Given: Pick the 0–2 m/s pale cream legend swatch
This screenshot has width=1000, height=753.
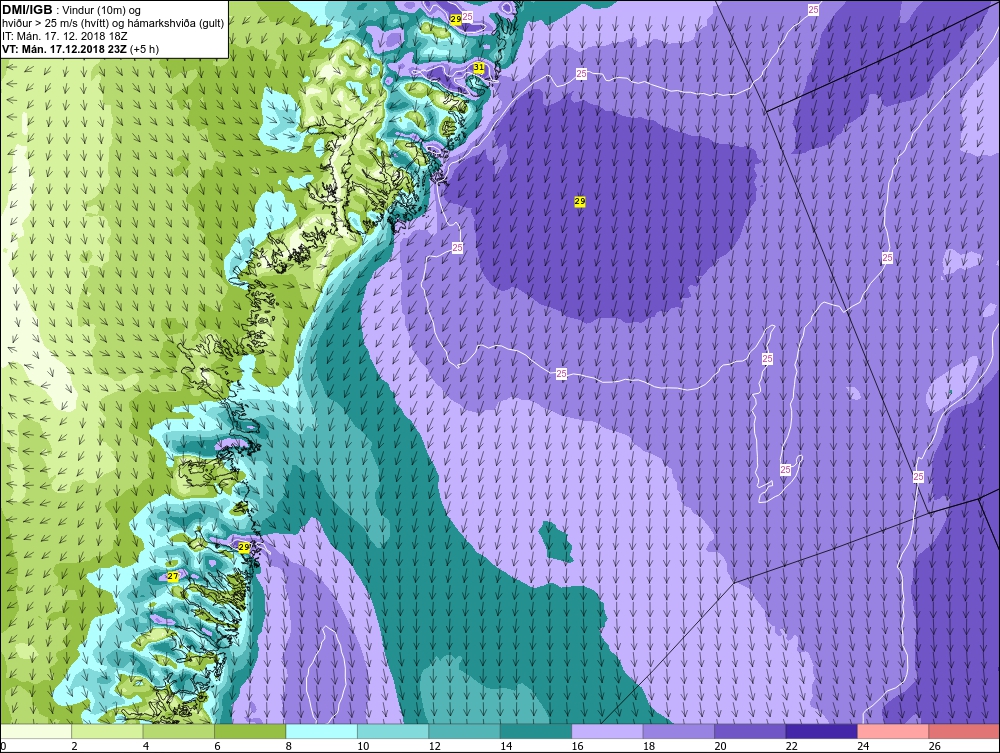Looking at the screenshot, I should [36, 731].
